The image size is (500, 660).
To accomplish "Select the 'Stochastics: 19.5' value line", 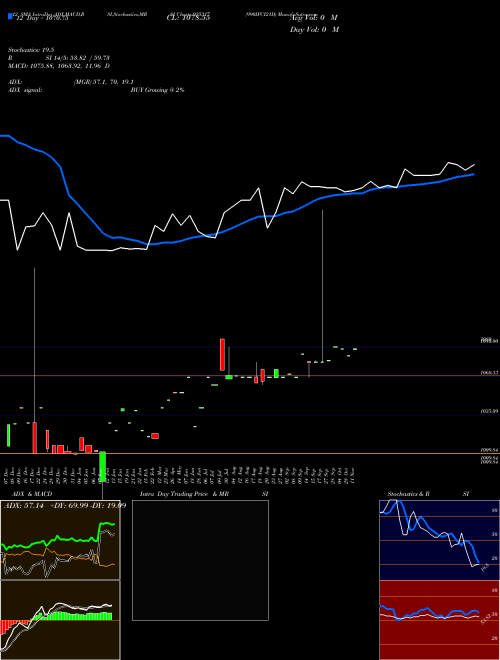I will click(x=31, y=50).
